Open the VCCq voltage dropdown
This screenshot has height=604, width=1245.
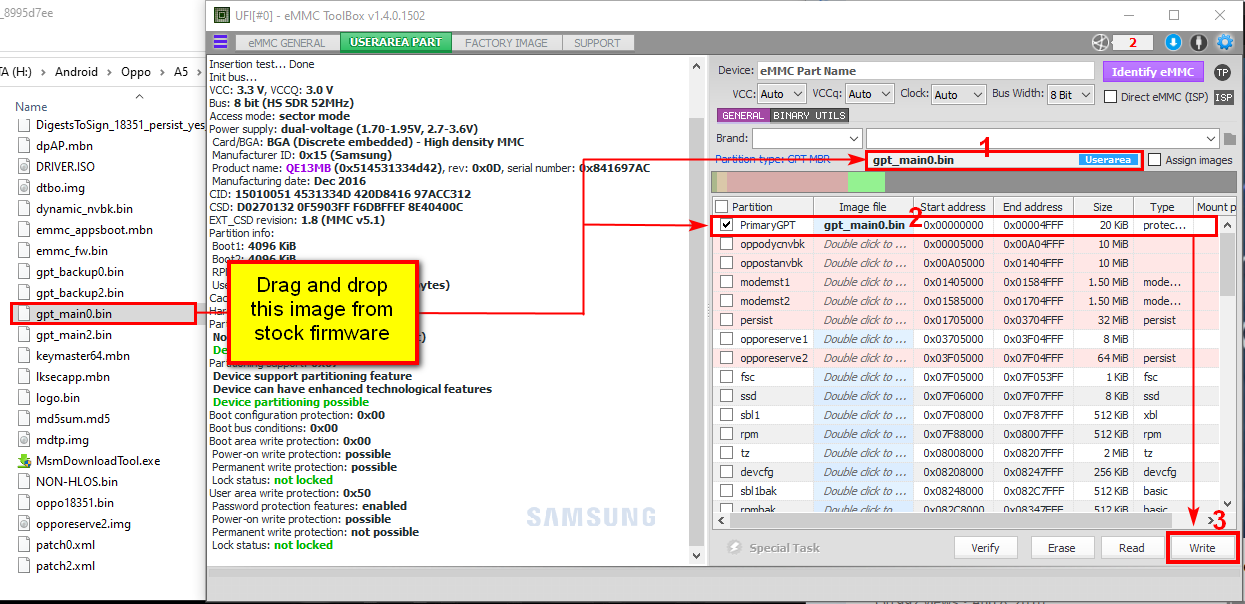click(868, 94)
